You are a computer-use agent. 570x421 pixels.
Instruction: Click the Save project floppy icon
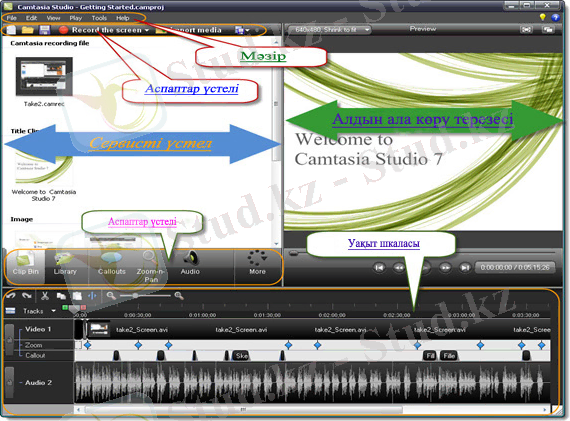click(44, 30)
